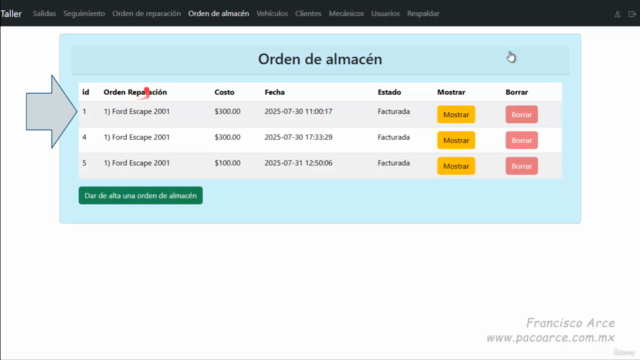The image size is (640, 360).
Task: Click the Orden Reparación column header
Action: (135, 92)
